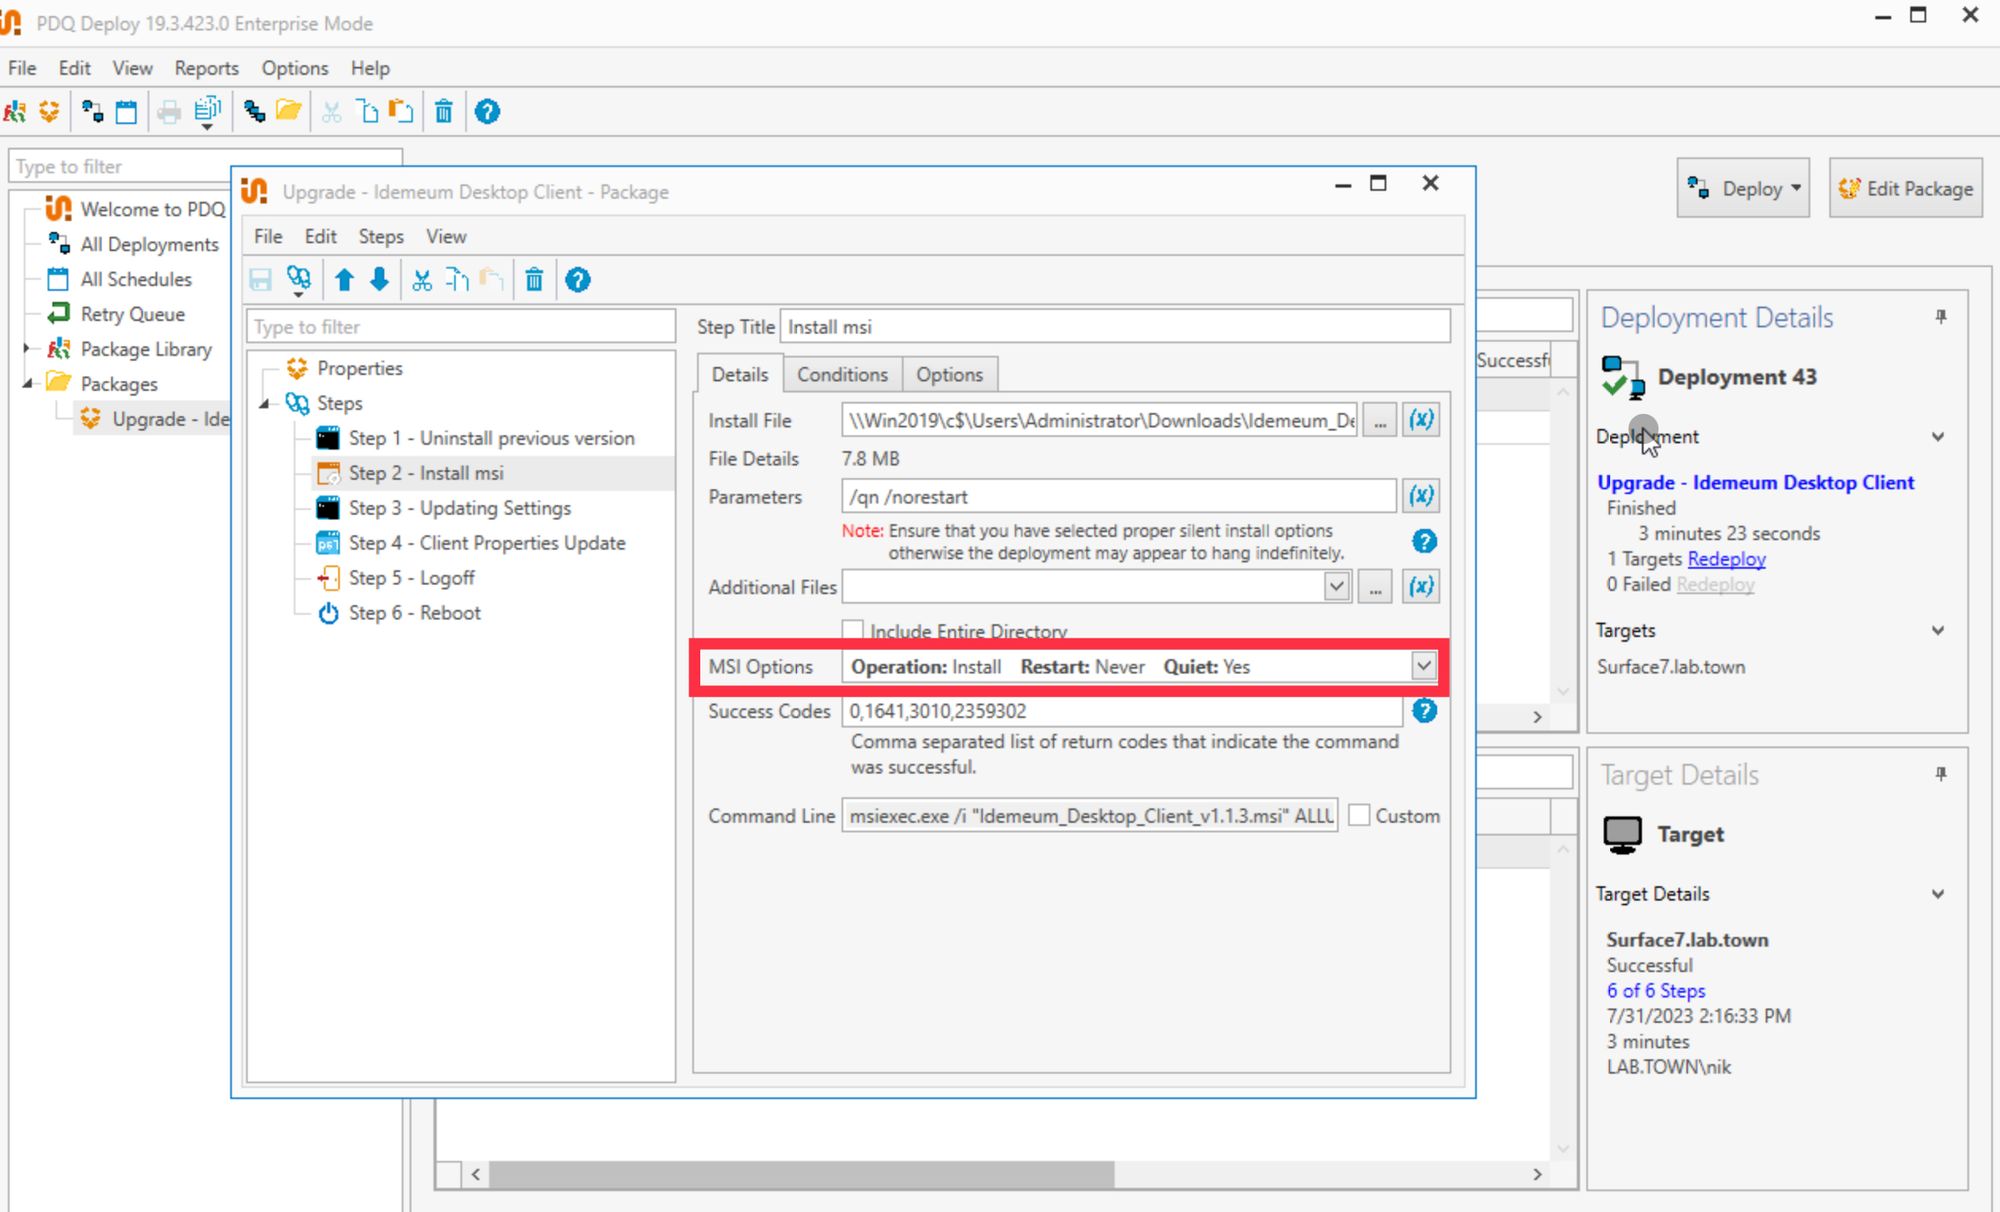Image resolution: width=2000 pixels, height=1212 pixels.
Task: Move step up with the blue up arrow
Action: click(344, 280)
